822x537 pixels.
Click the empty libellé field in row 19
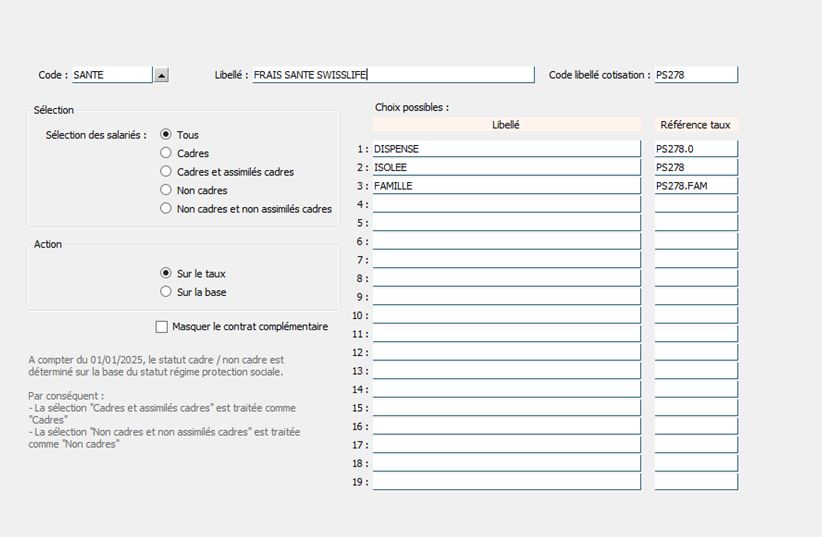point(506,482)
